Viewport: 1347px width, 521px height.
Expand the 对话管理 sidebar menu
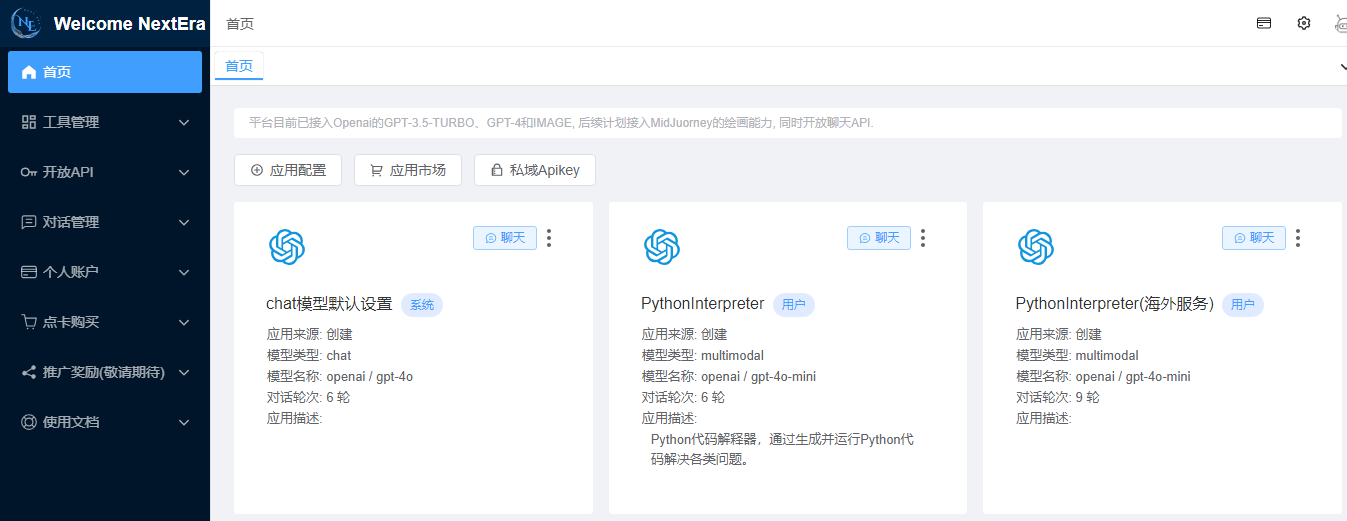click(x=105, y=222)
